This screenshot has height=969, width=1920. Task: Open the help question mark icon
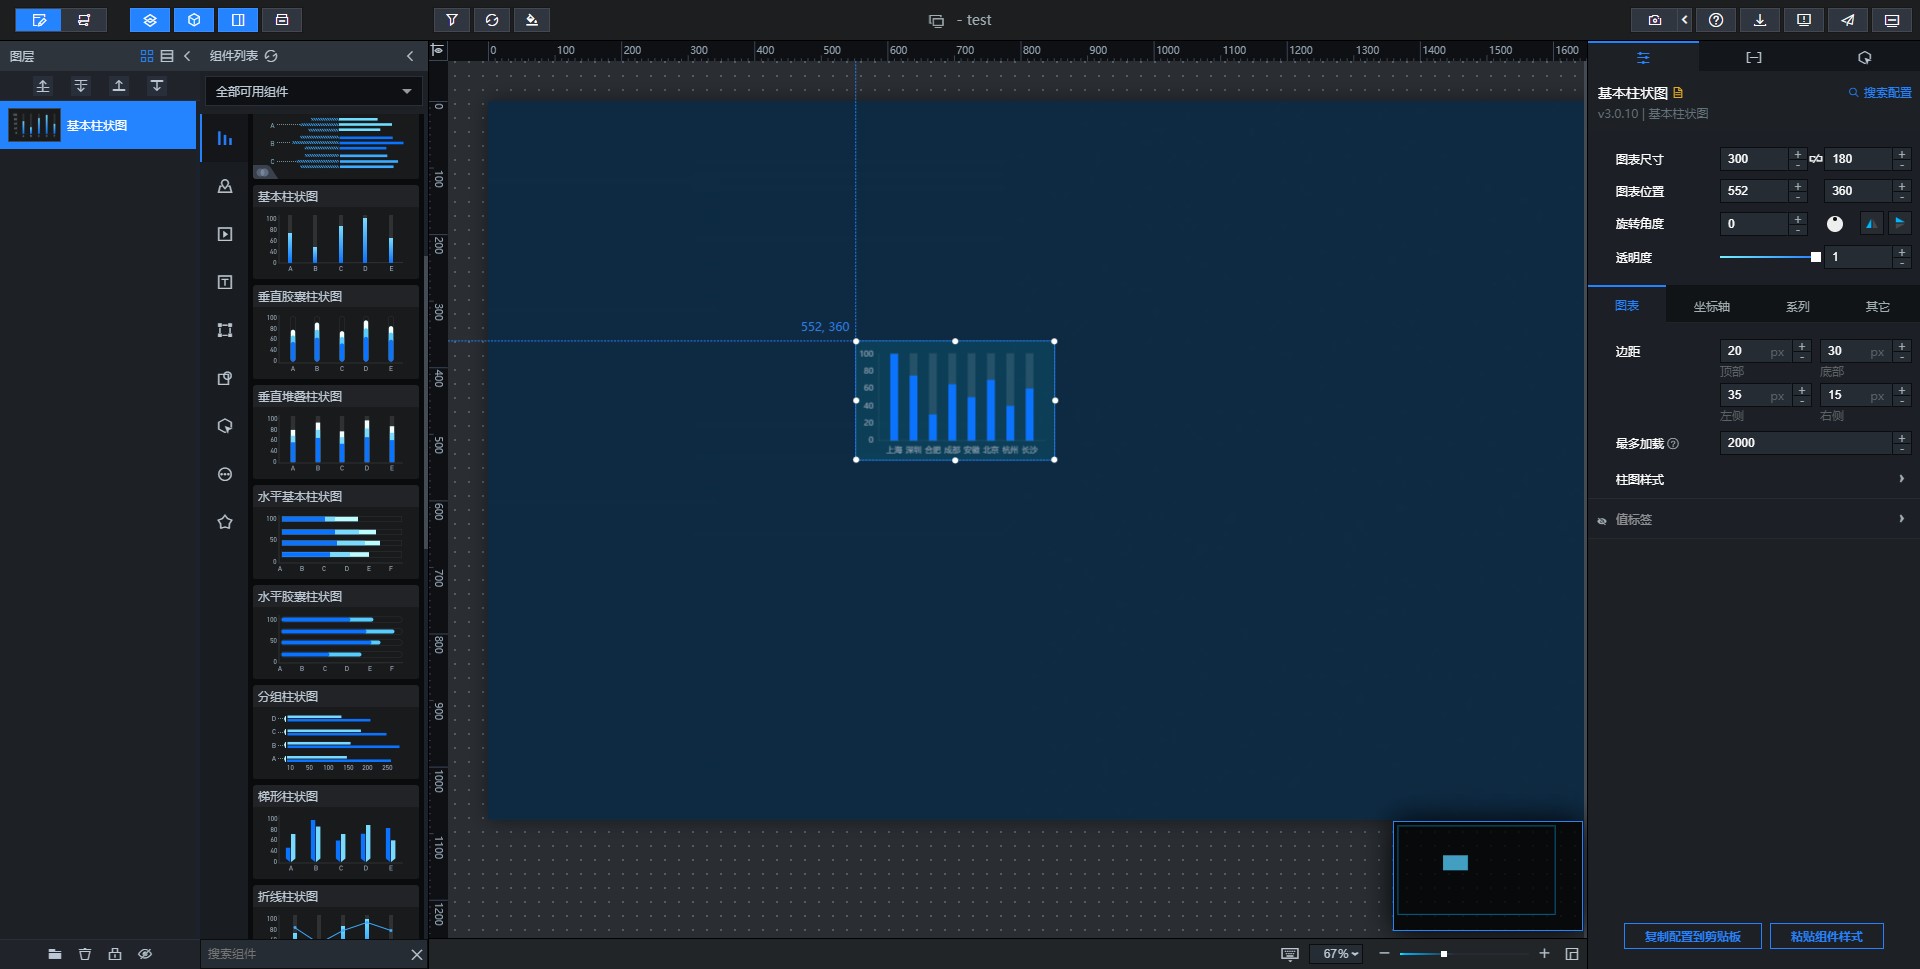point(1716,20)
